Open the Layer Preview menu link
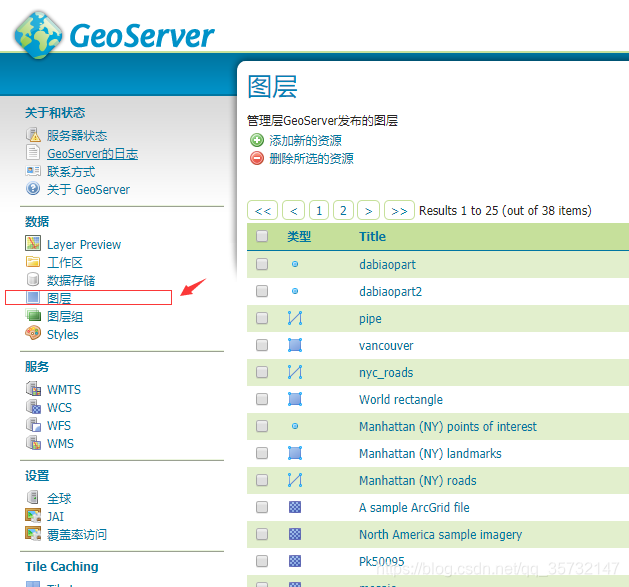 84,244
